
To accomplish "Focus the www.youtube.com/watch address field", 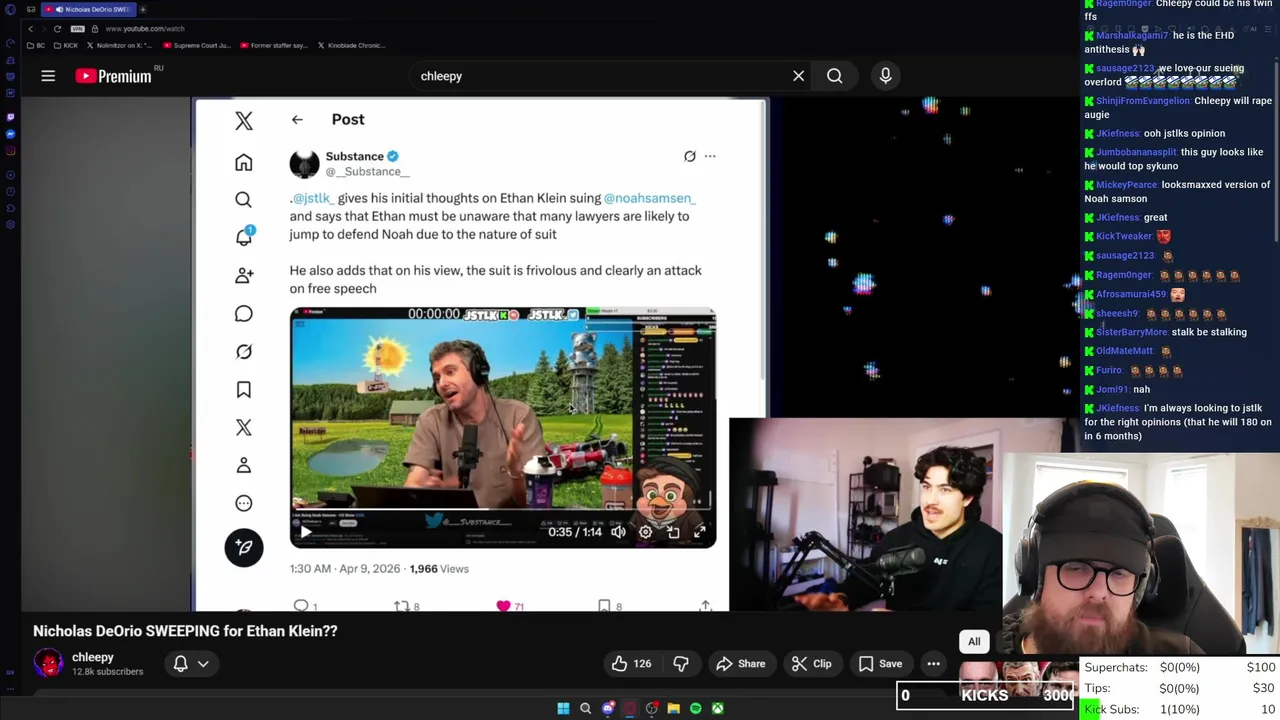I will 143,29.
